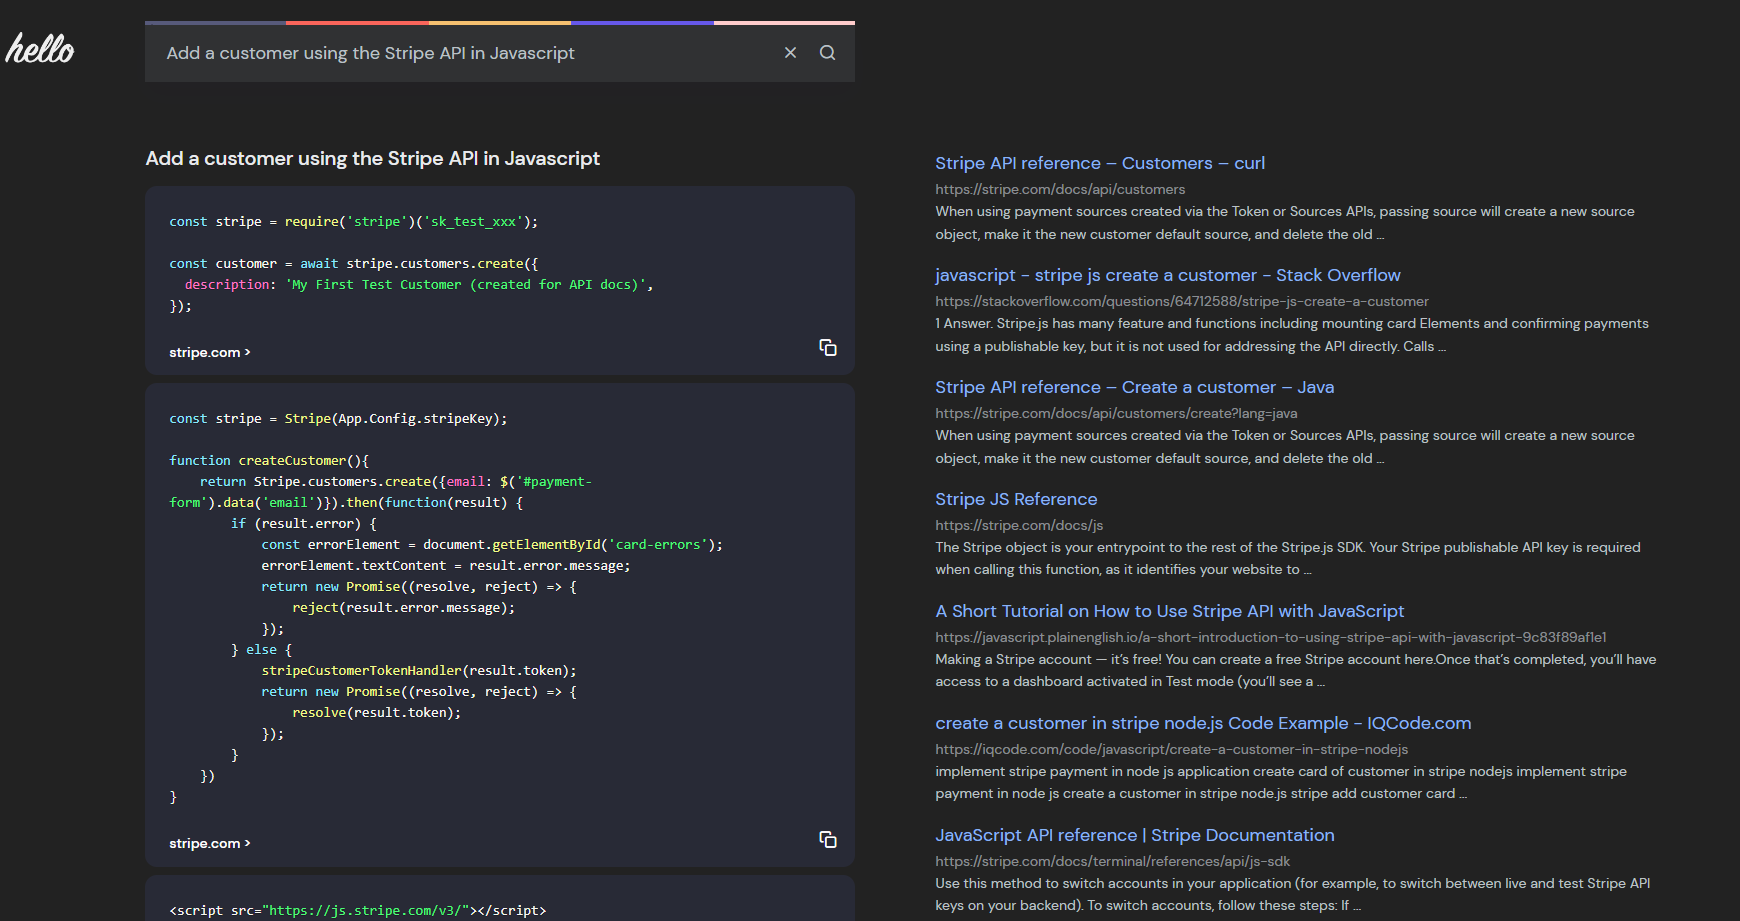This screenshot has width=1740, height=921.
Task: Click the 'My First Test Customer' description line
Action: (419, 284)
